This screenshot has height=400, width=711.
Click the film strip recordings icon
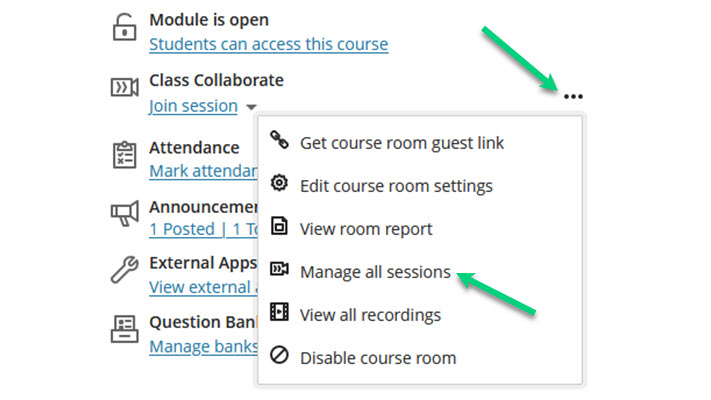pos(279,312)
